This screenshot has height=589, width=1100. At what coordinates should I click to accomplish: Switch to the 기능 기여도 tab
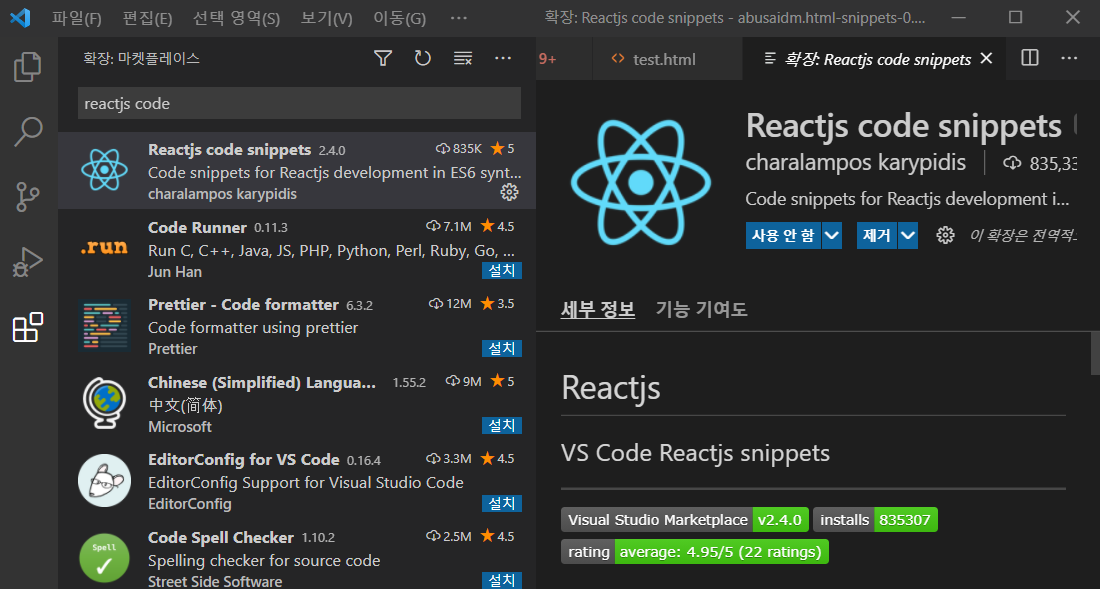702,309
